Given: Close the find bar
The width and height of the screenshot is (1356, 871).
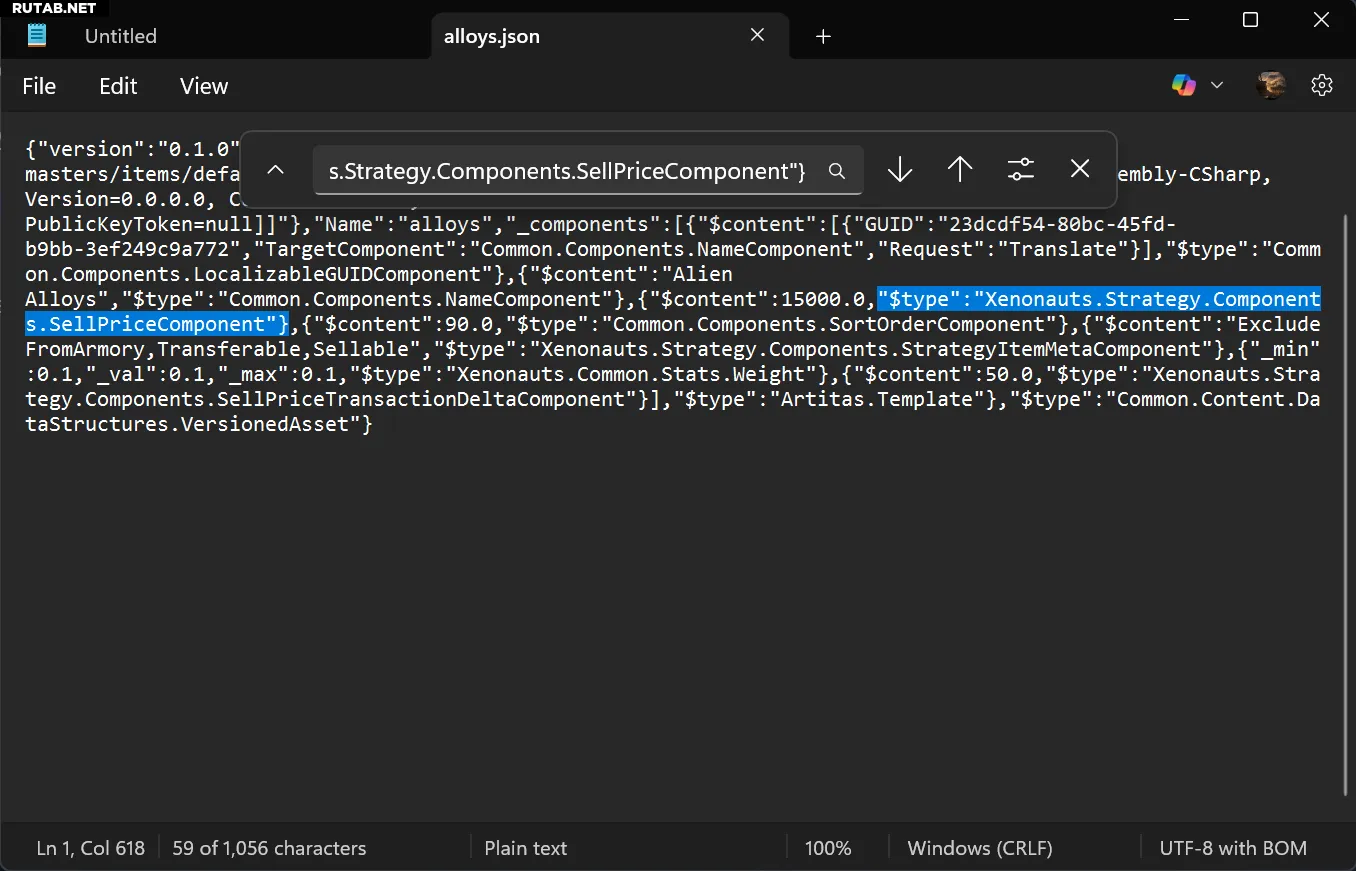Looking at the screenshot, I should pyautogui.click(x=1080, y=170).
